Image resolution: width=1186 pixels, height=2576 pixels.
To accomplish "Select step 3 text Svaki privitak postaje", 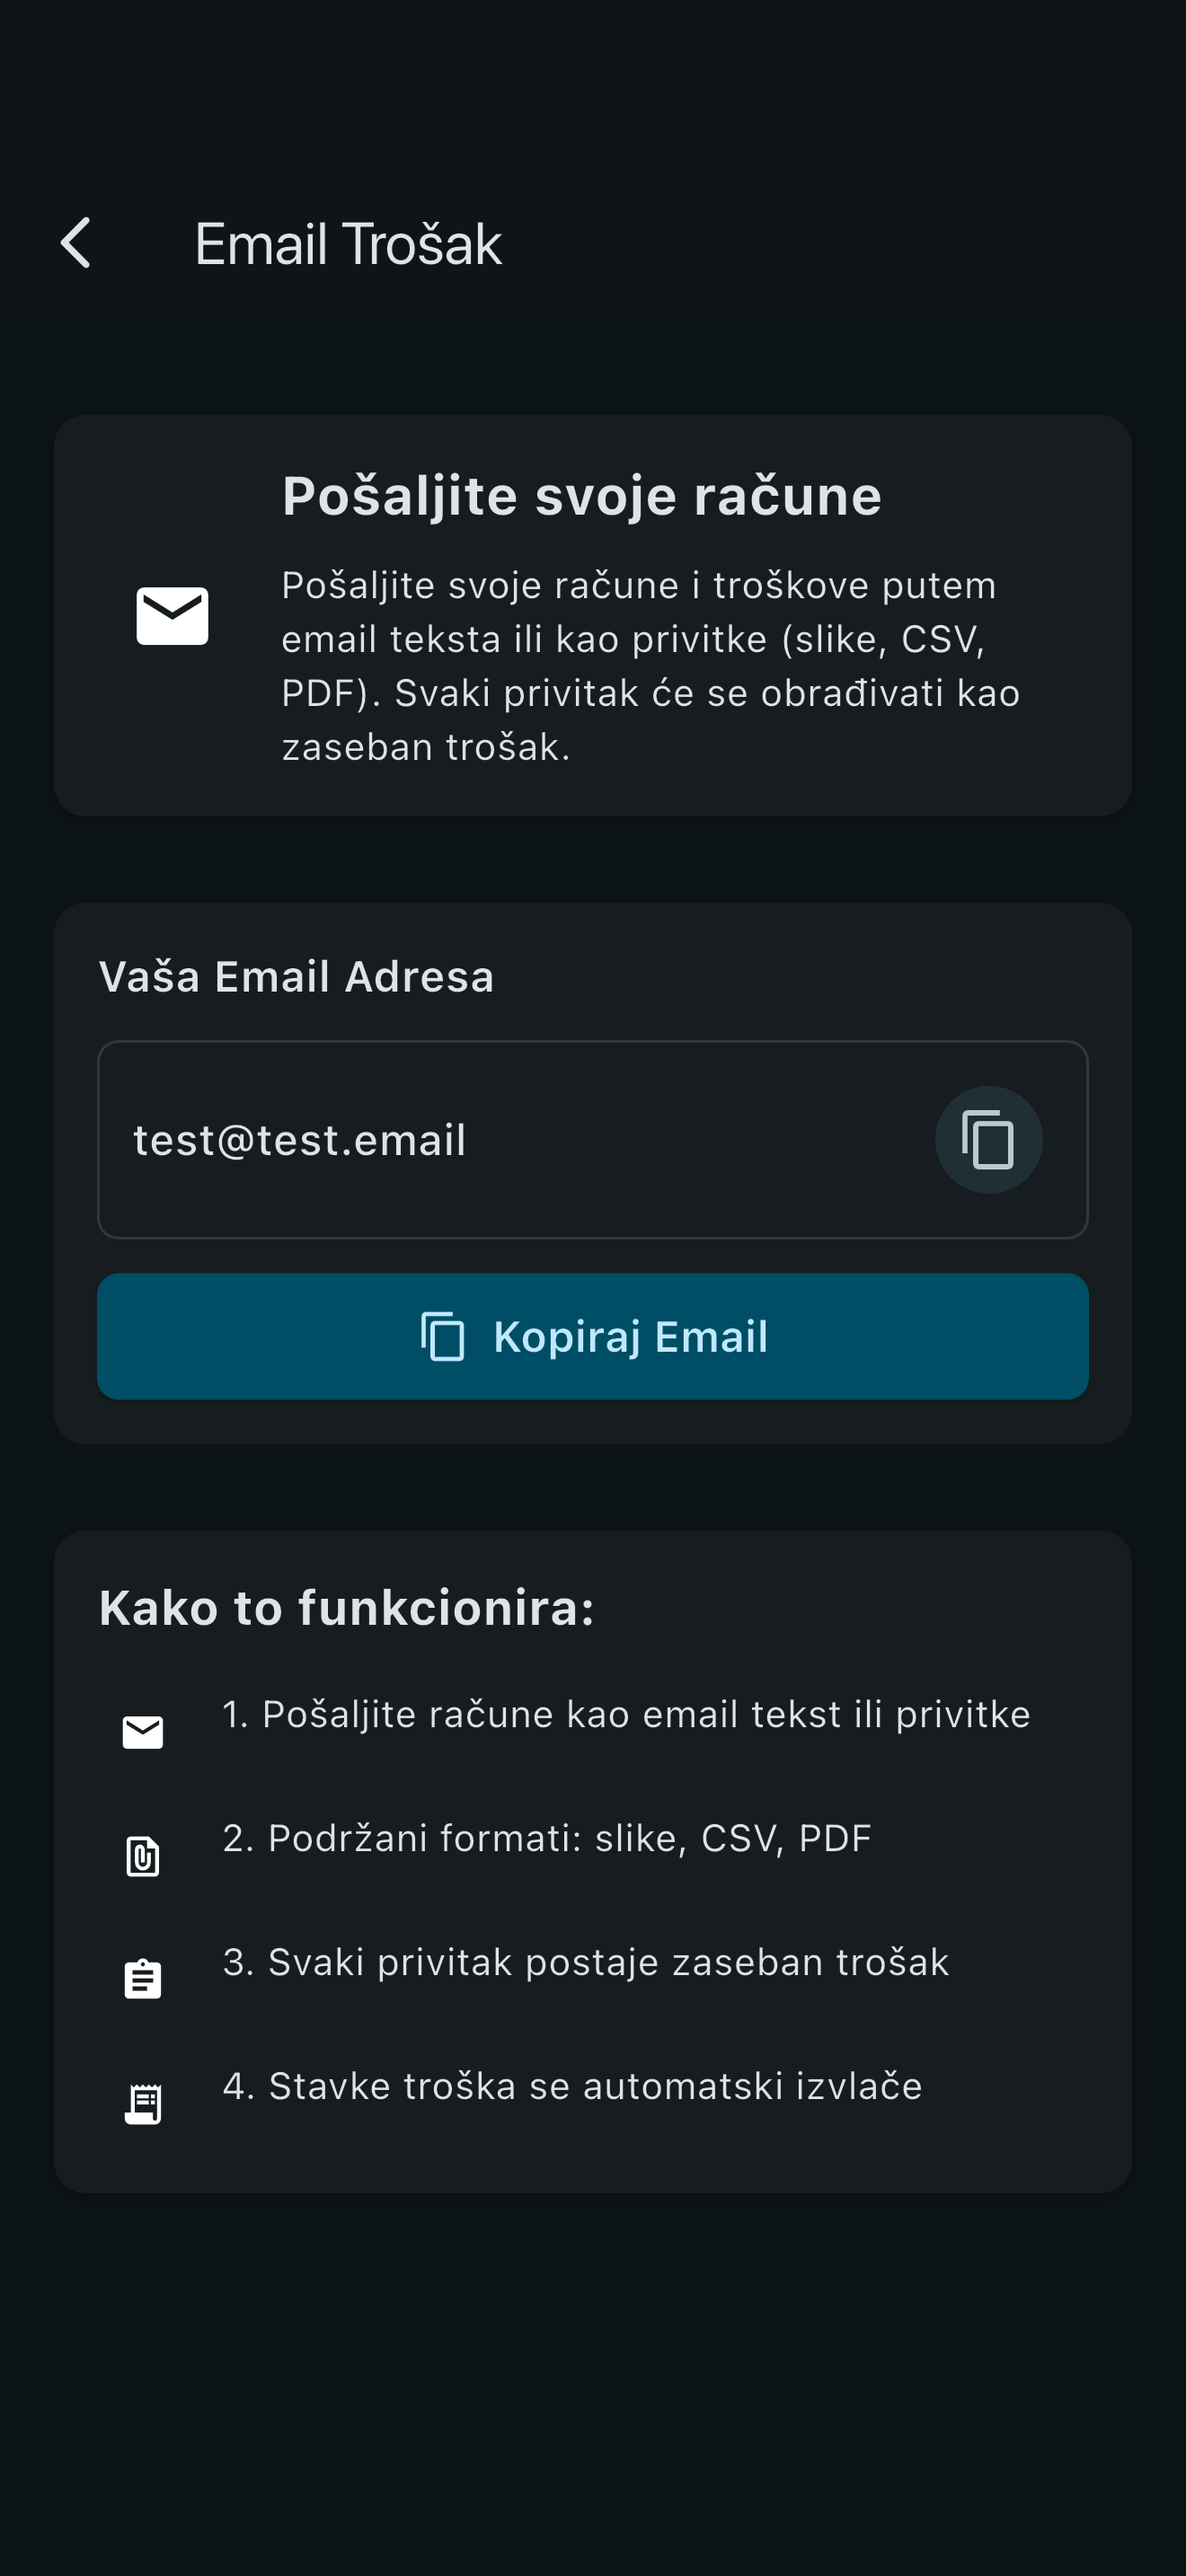I will pyautogui.click(x=586, y=1962).
